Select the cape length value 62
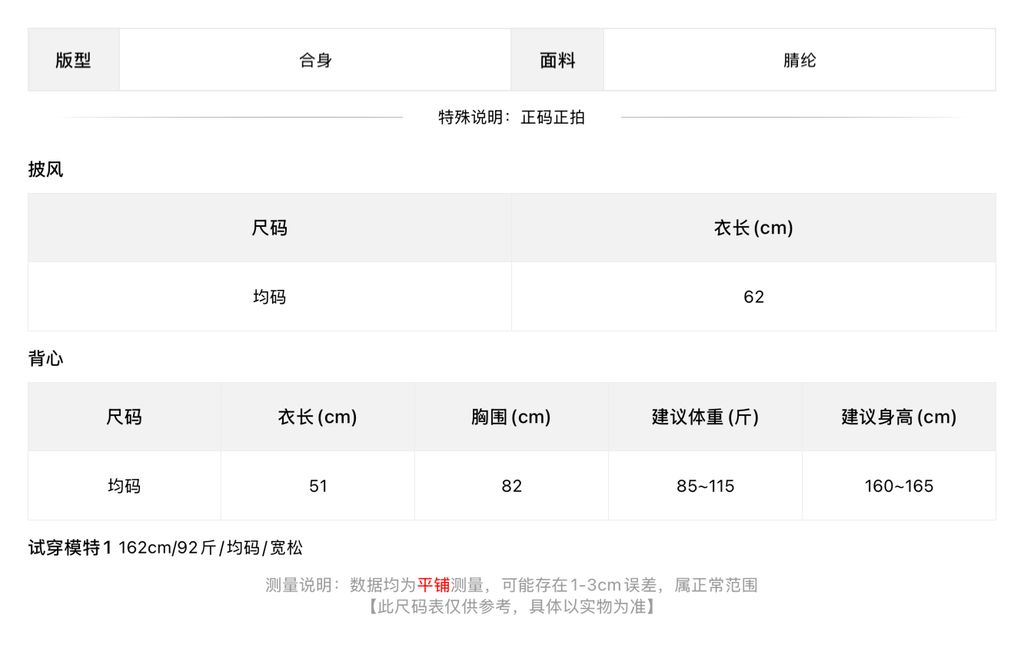 tap(754, 297)
